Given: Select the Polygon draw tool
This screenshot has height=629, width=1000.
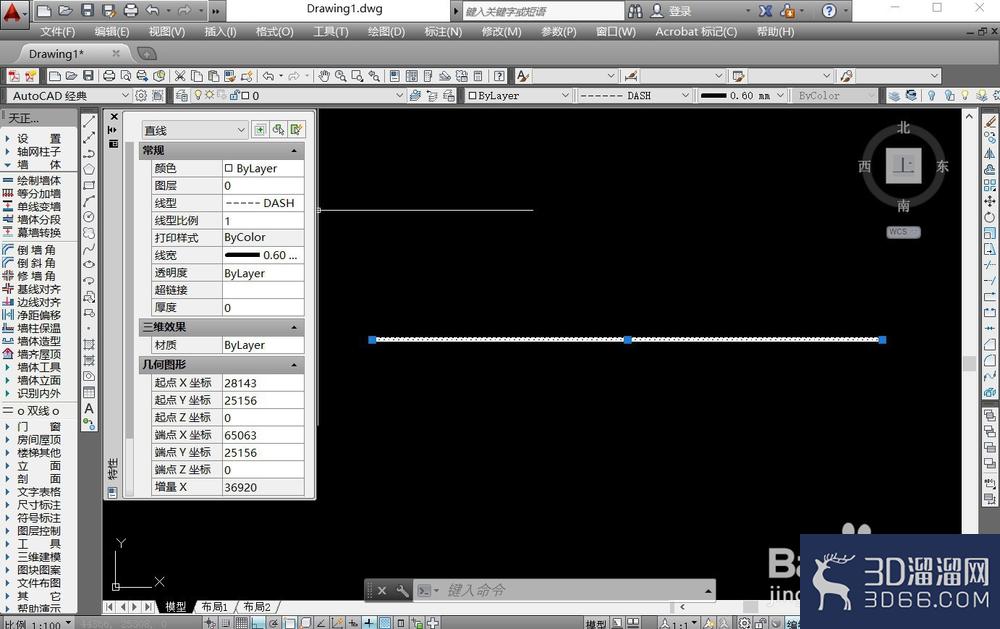Looking at the screenshot, I should pyautogui.click(x=89, y=169).
